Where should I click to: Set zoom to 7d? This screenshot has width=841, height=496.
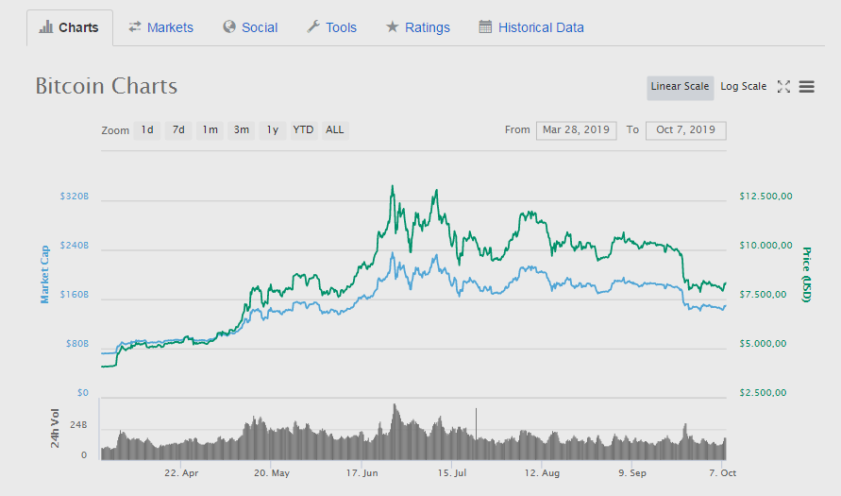(x=179, y=130)
